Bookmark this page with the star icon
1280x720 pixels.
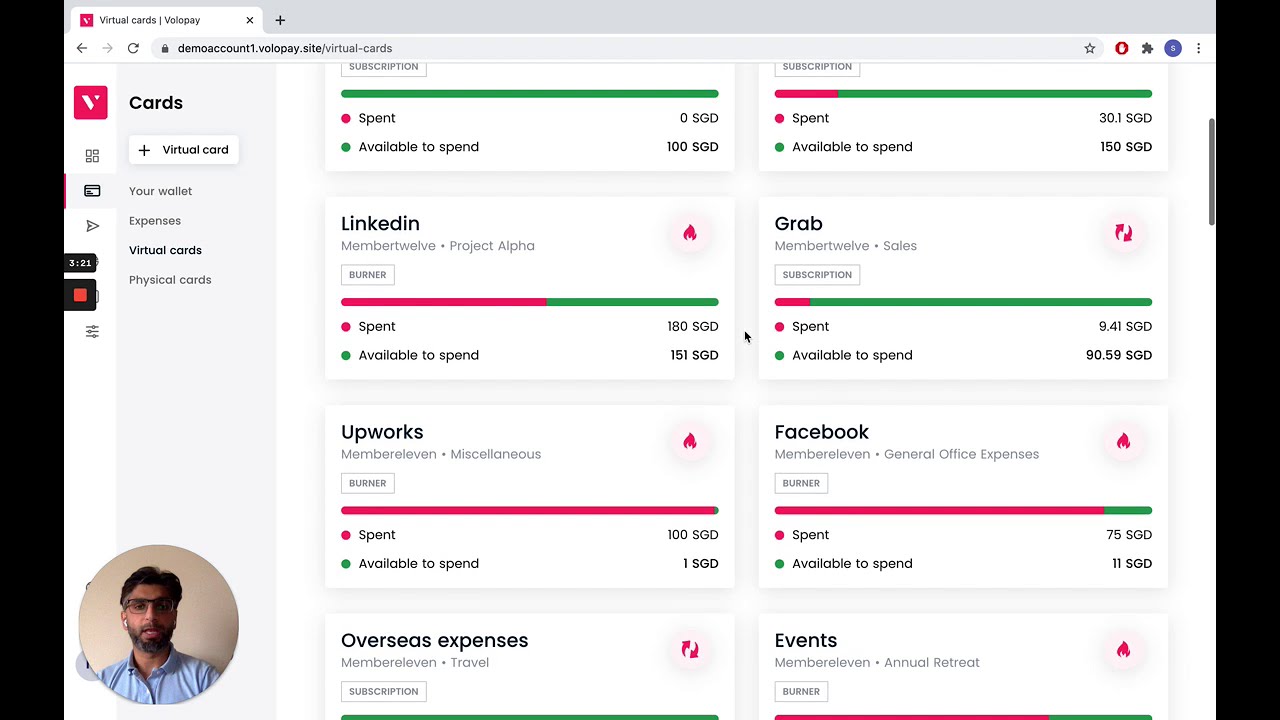click(1090, 48)
